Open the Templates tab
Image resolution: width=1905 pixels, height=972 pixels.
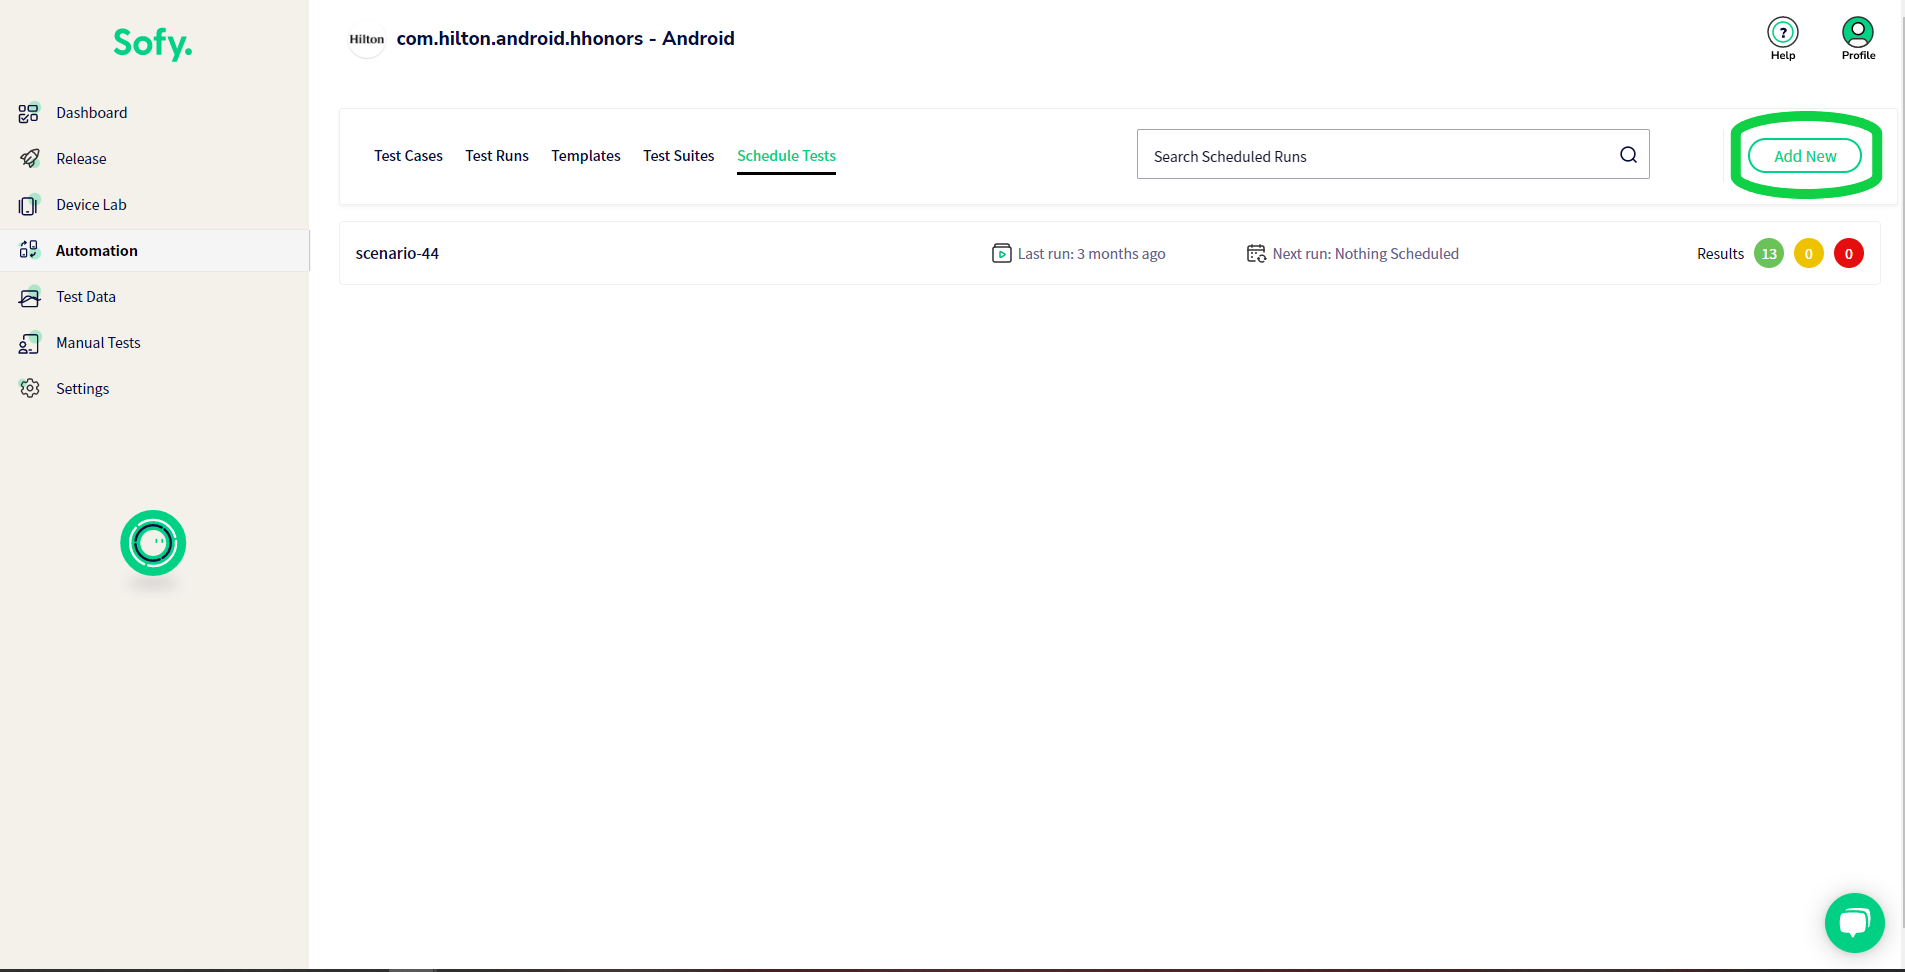click(x=586, y=155)
